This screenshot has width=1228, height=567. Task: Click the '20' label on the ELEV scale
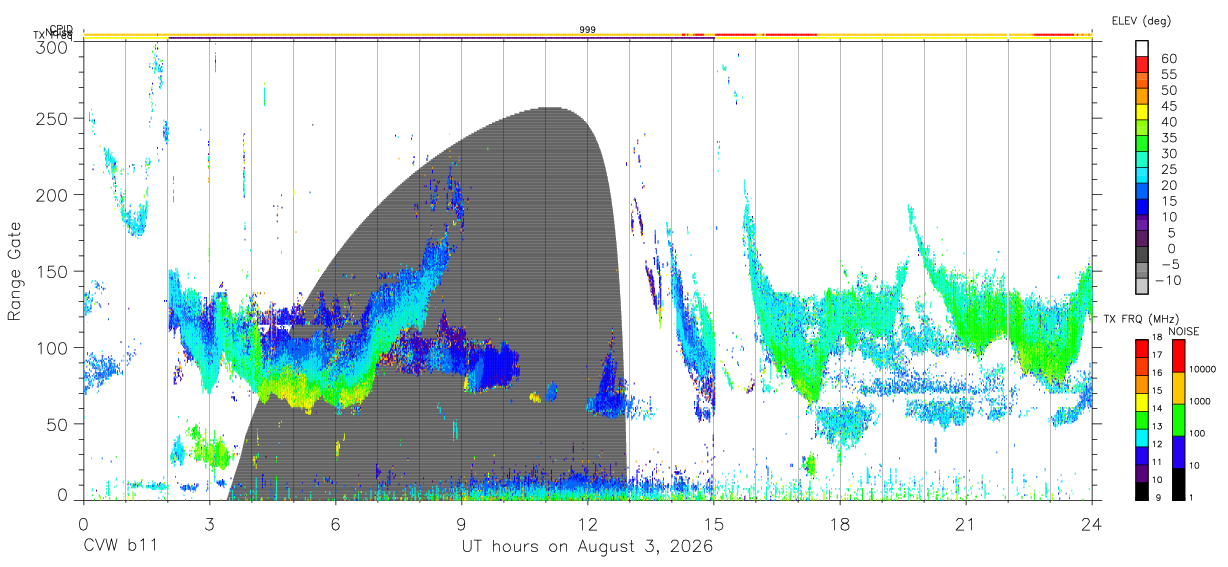pyautogui.click(x=1168, y=185)
